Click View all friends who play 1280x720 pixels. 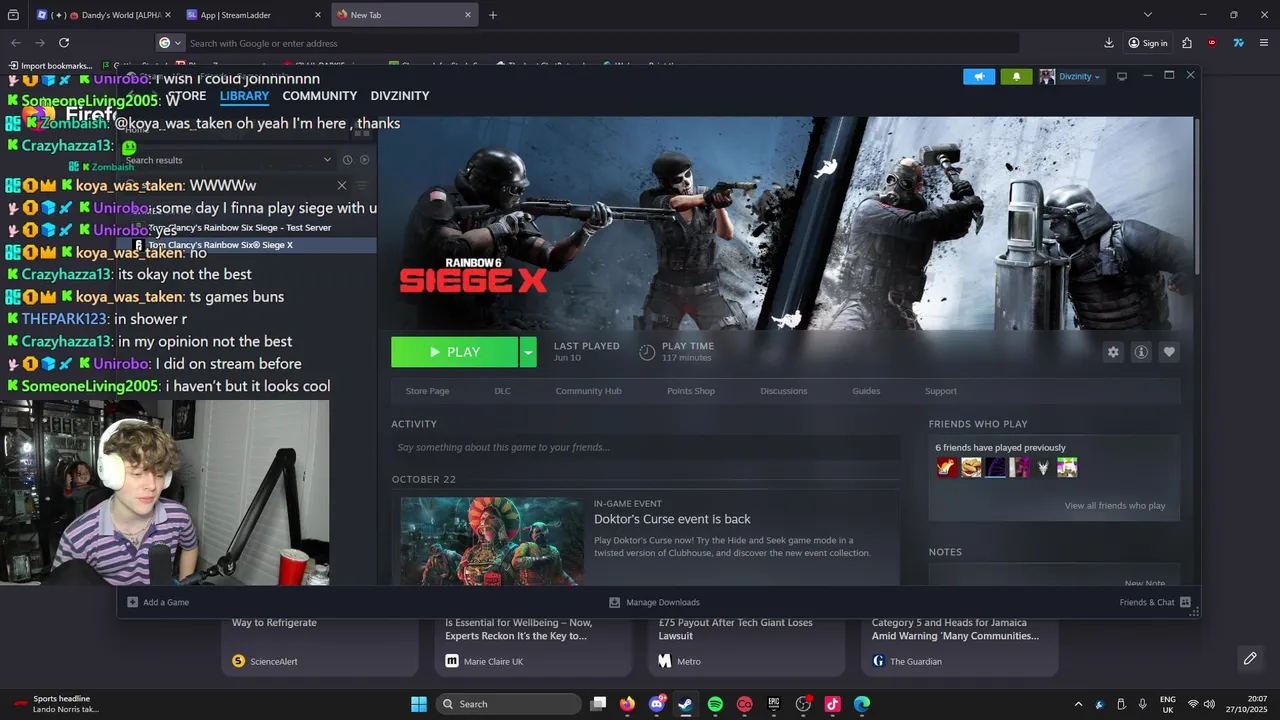click(1115, 506)
